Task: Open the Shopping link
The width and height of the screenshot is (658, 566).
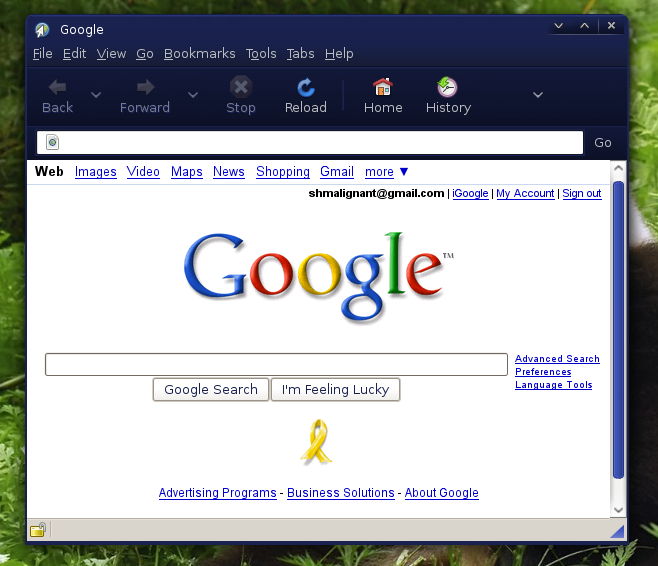Action: pyautogui.click(x=283, y=172)
